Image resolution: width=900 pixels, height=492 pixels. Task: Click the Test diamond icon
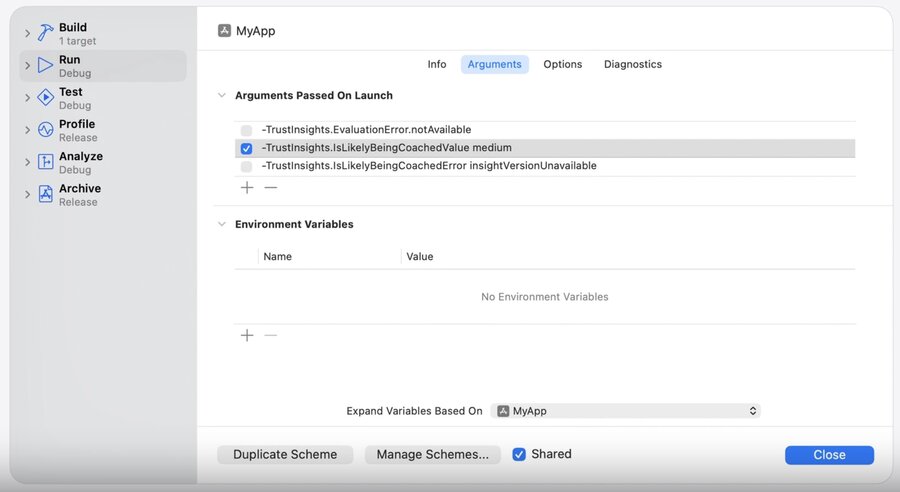(45, 98)
